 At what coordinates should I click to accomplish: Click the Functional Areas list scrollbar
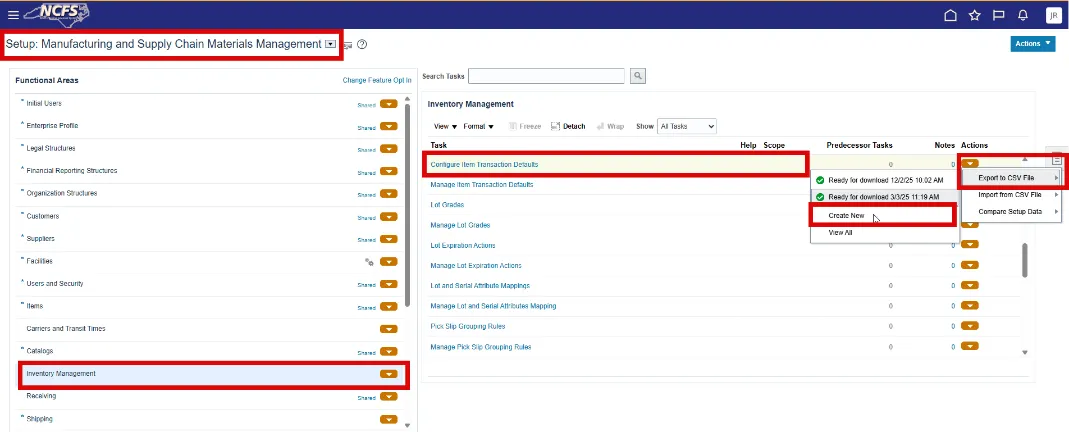408,204
